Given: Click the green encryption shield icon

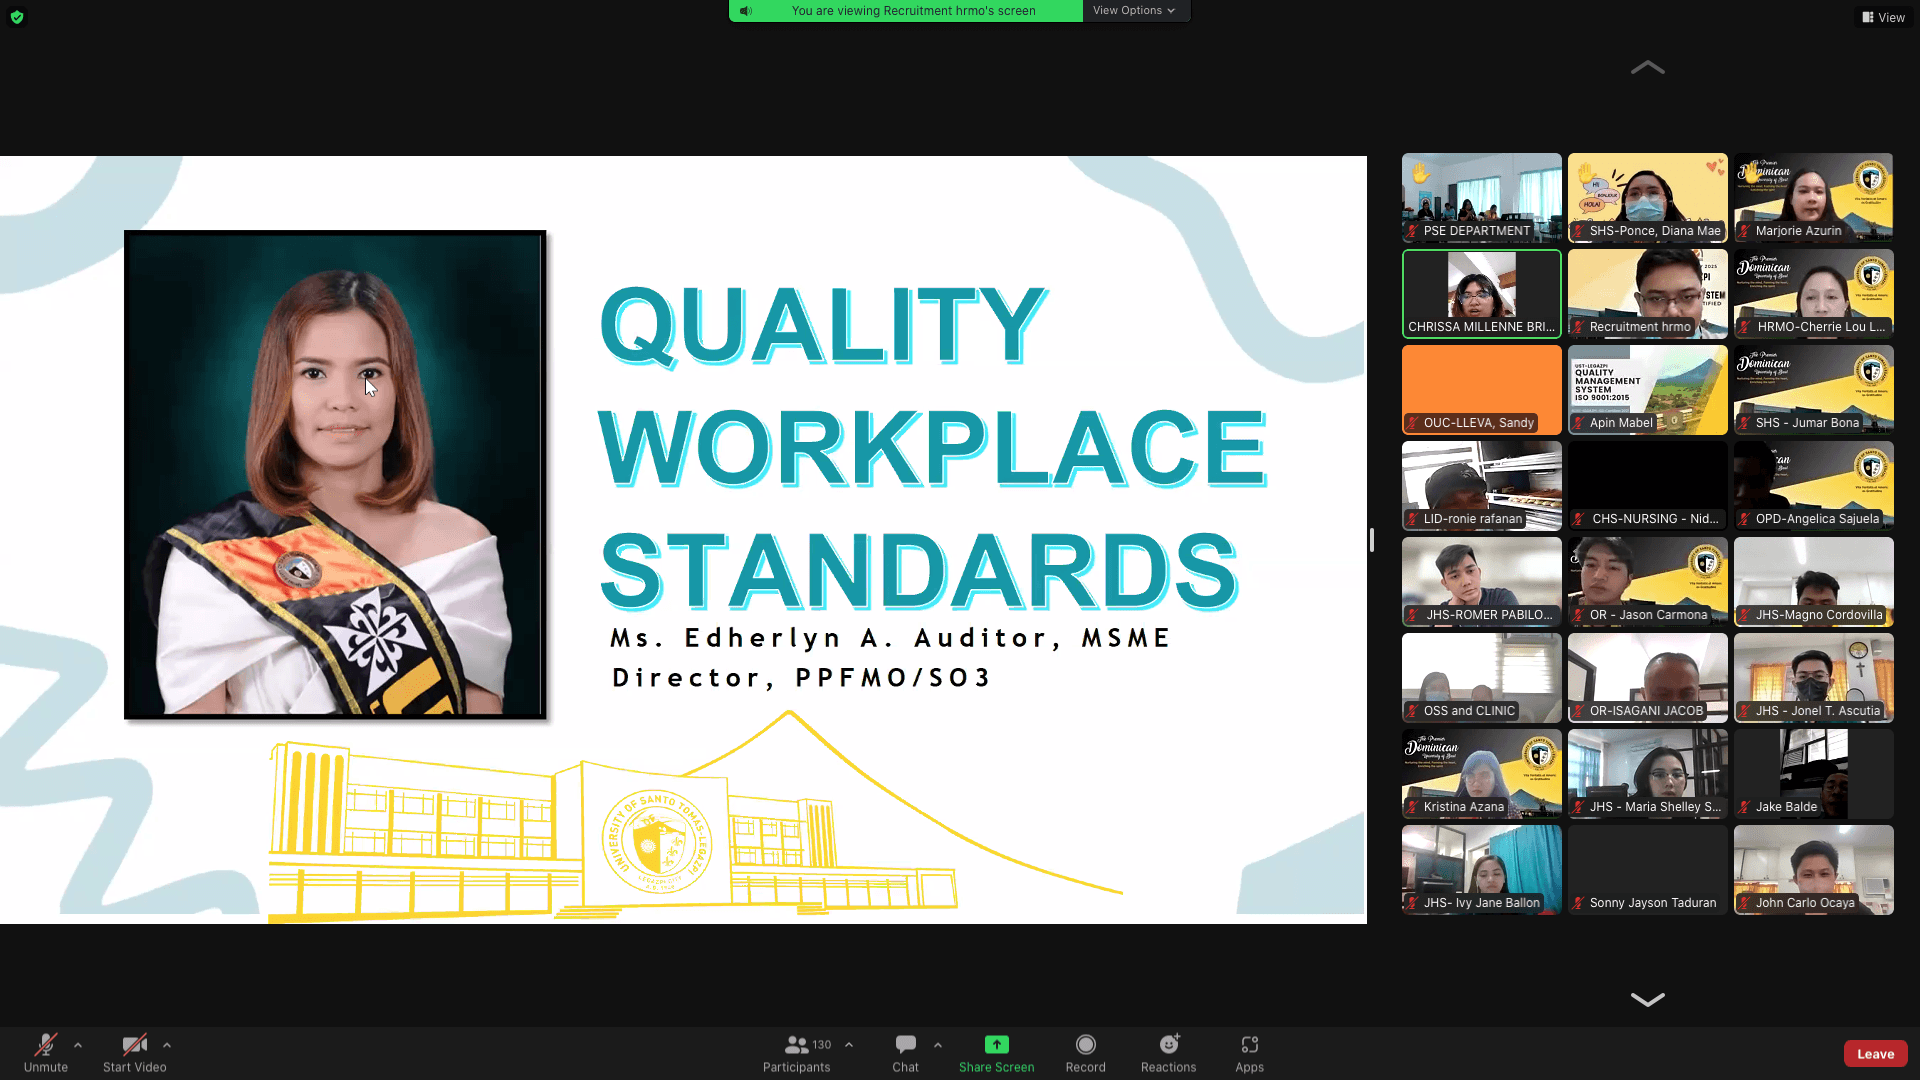Looking at the screenshot, I should (x=17, y=17).
